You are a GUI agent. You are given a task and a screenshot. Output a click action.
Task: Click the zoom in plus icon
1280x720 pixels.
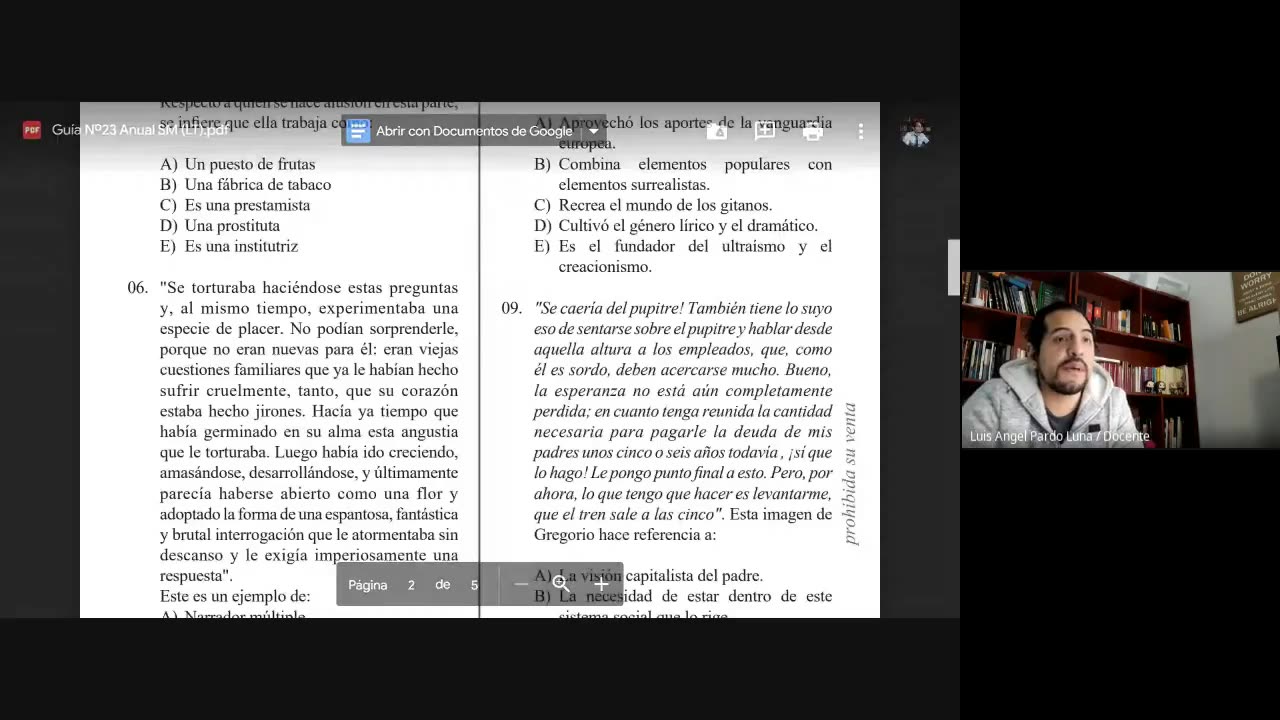tap(601, 584)
